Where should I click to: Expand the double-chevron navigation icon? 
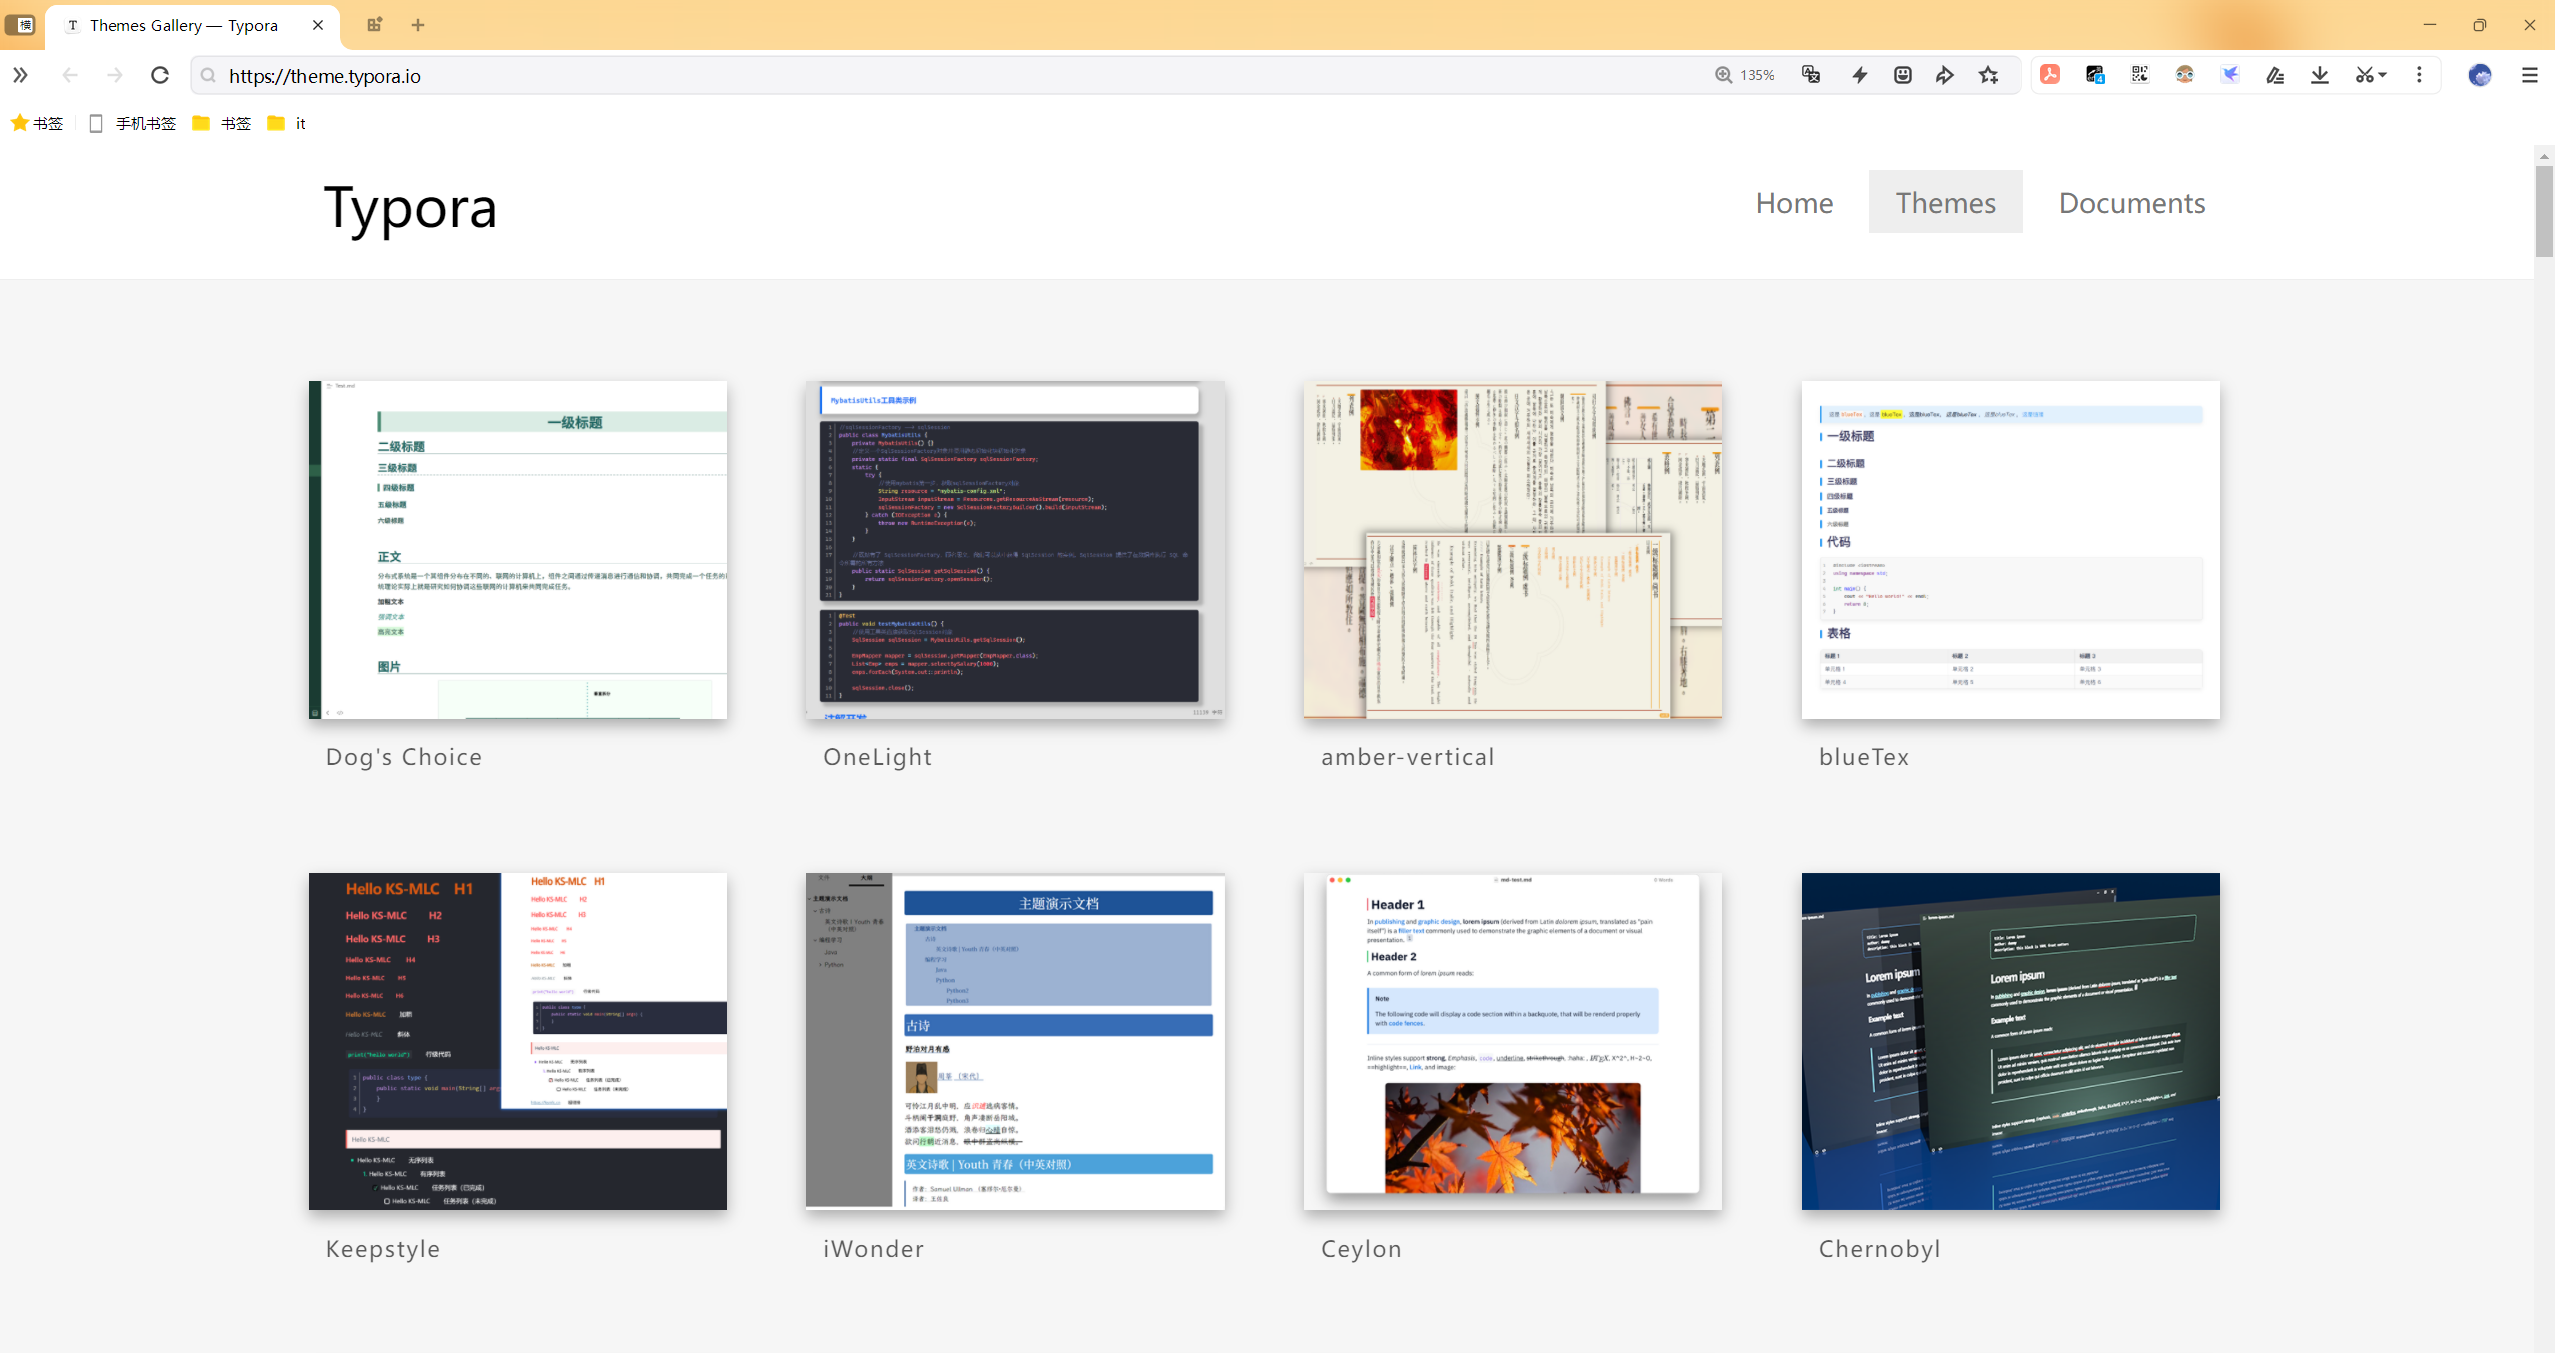20,75
